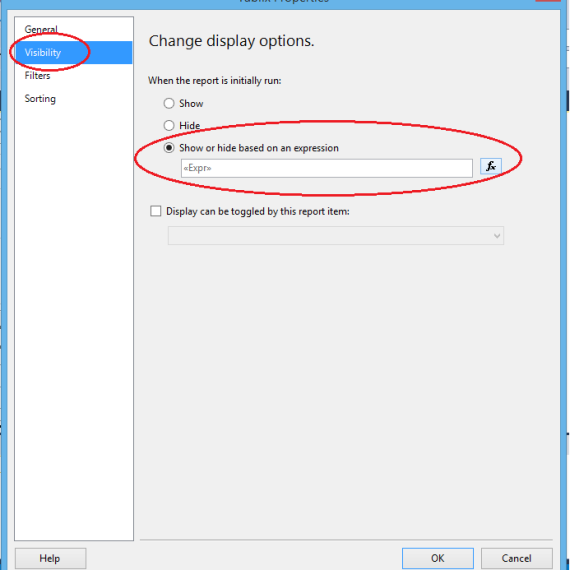Open the Sorting page
Image resolution: width=570 pixels, height=570 pixels.
(40, 99)
